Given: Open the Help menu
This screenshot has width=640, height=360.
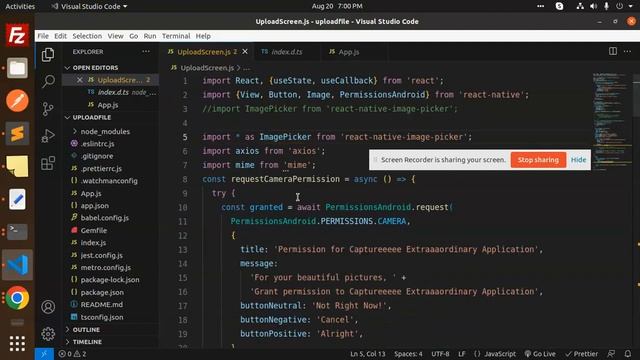Looking at the screenshot, I should pos(203,36).
